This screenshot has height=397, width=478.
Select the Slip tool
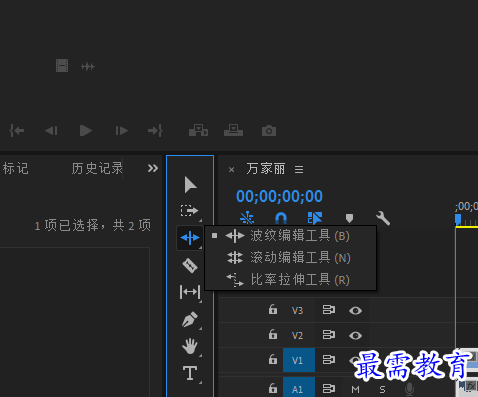[x=190, y=292]
